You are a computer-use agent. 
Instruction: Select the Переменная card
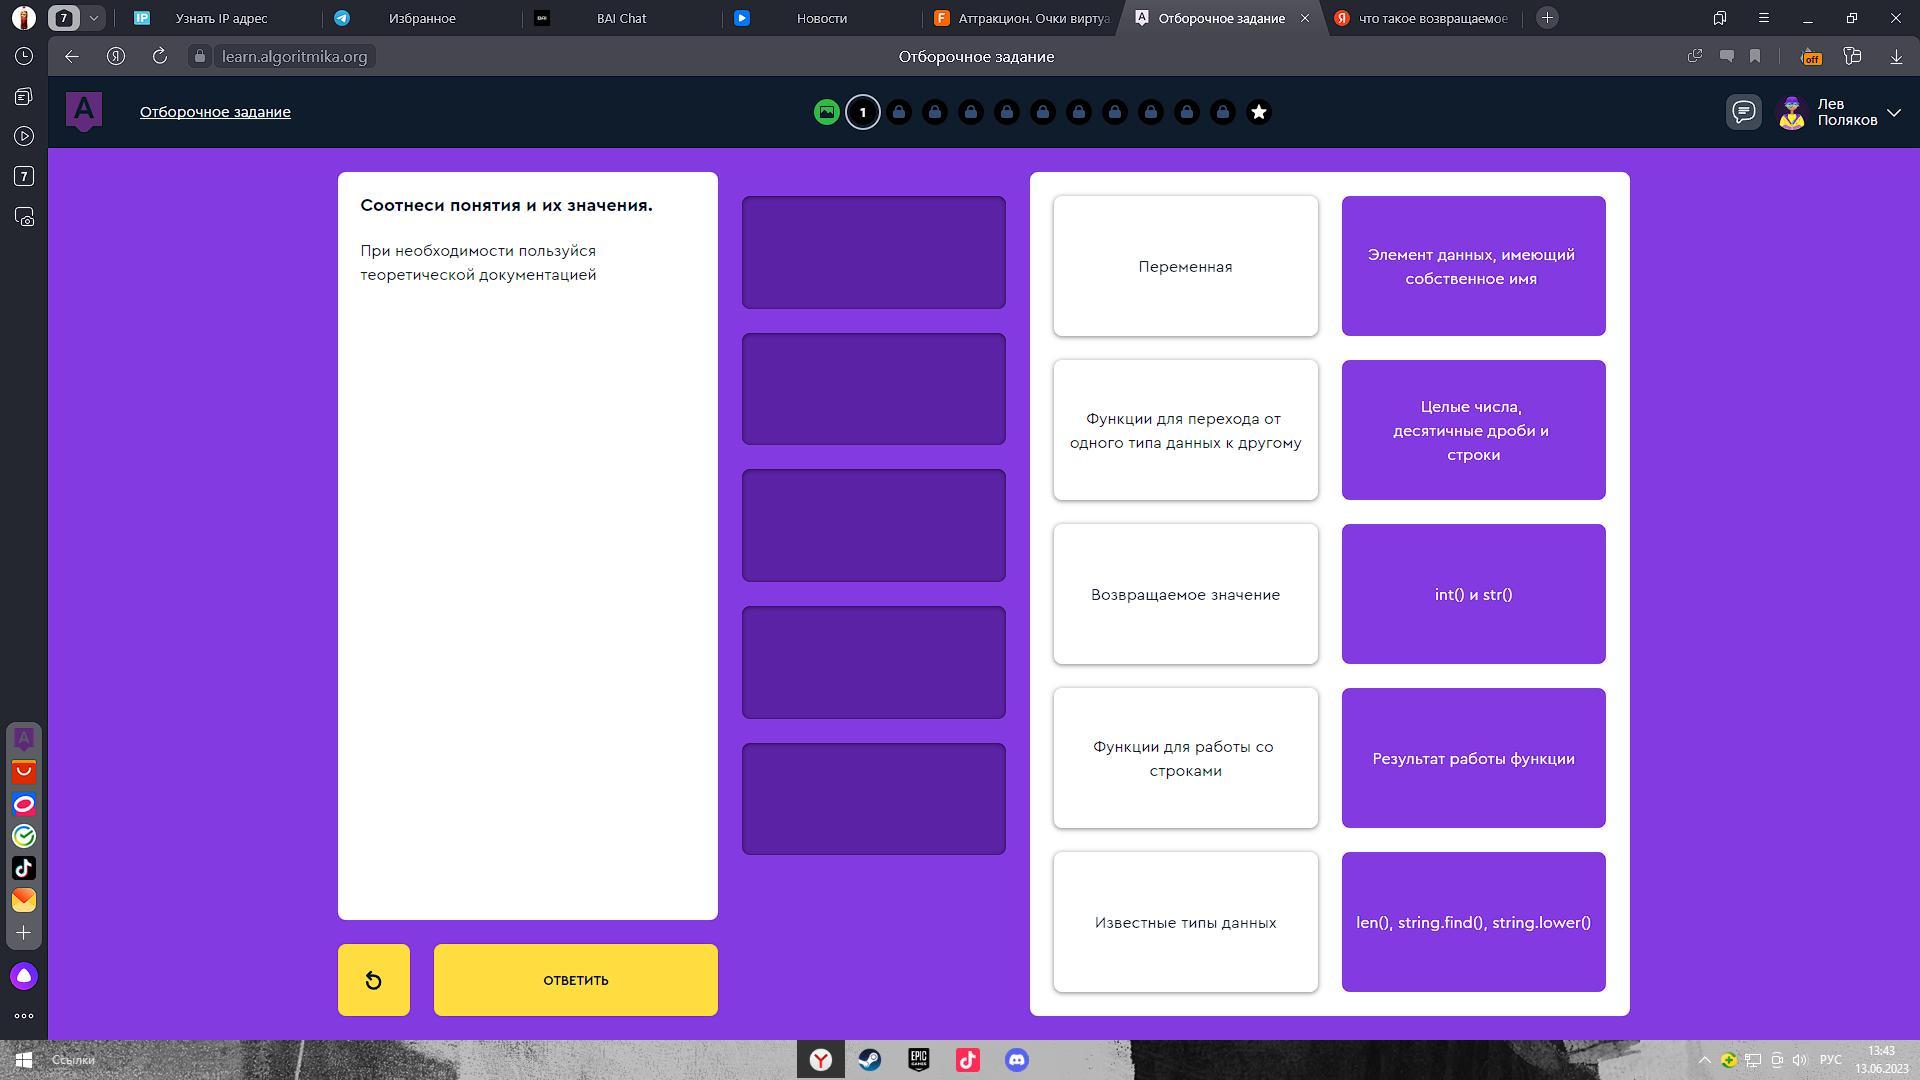click(1185, 266)
